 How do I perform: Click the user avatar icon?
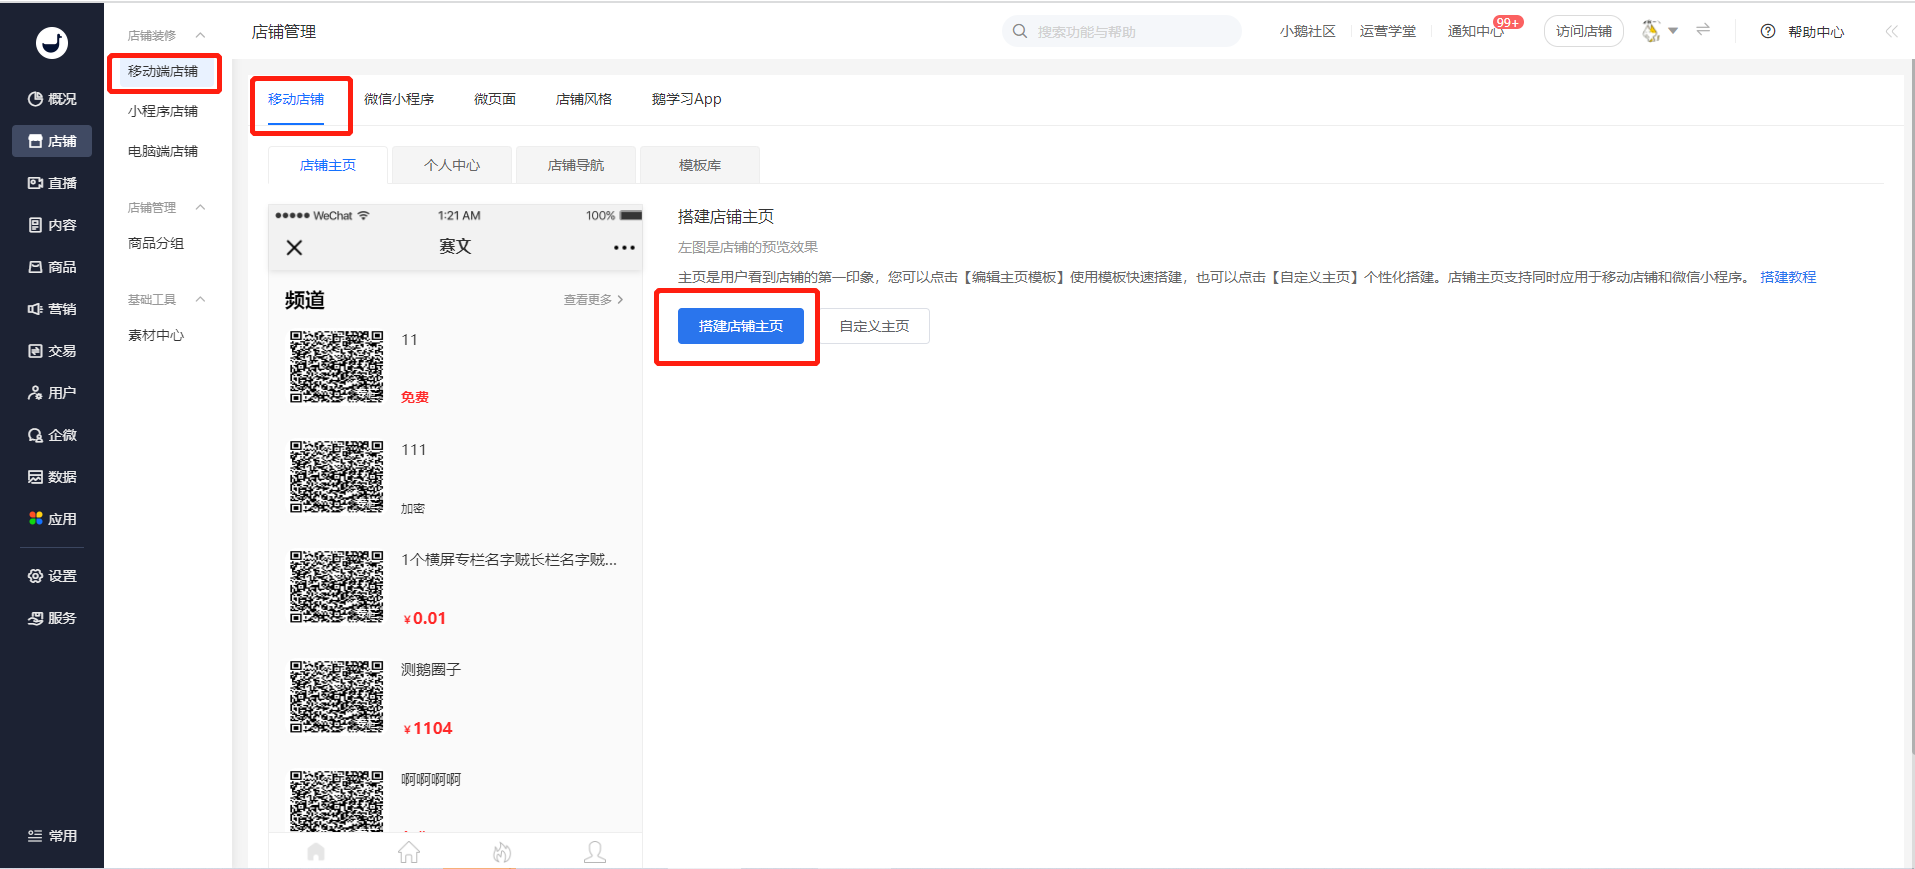pyautogui.click(x=1651, y=31)
